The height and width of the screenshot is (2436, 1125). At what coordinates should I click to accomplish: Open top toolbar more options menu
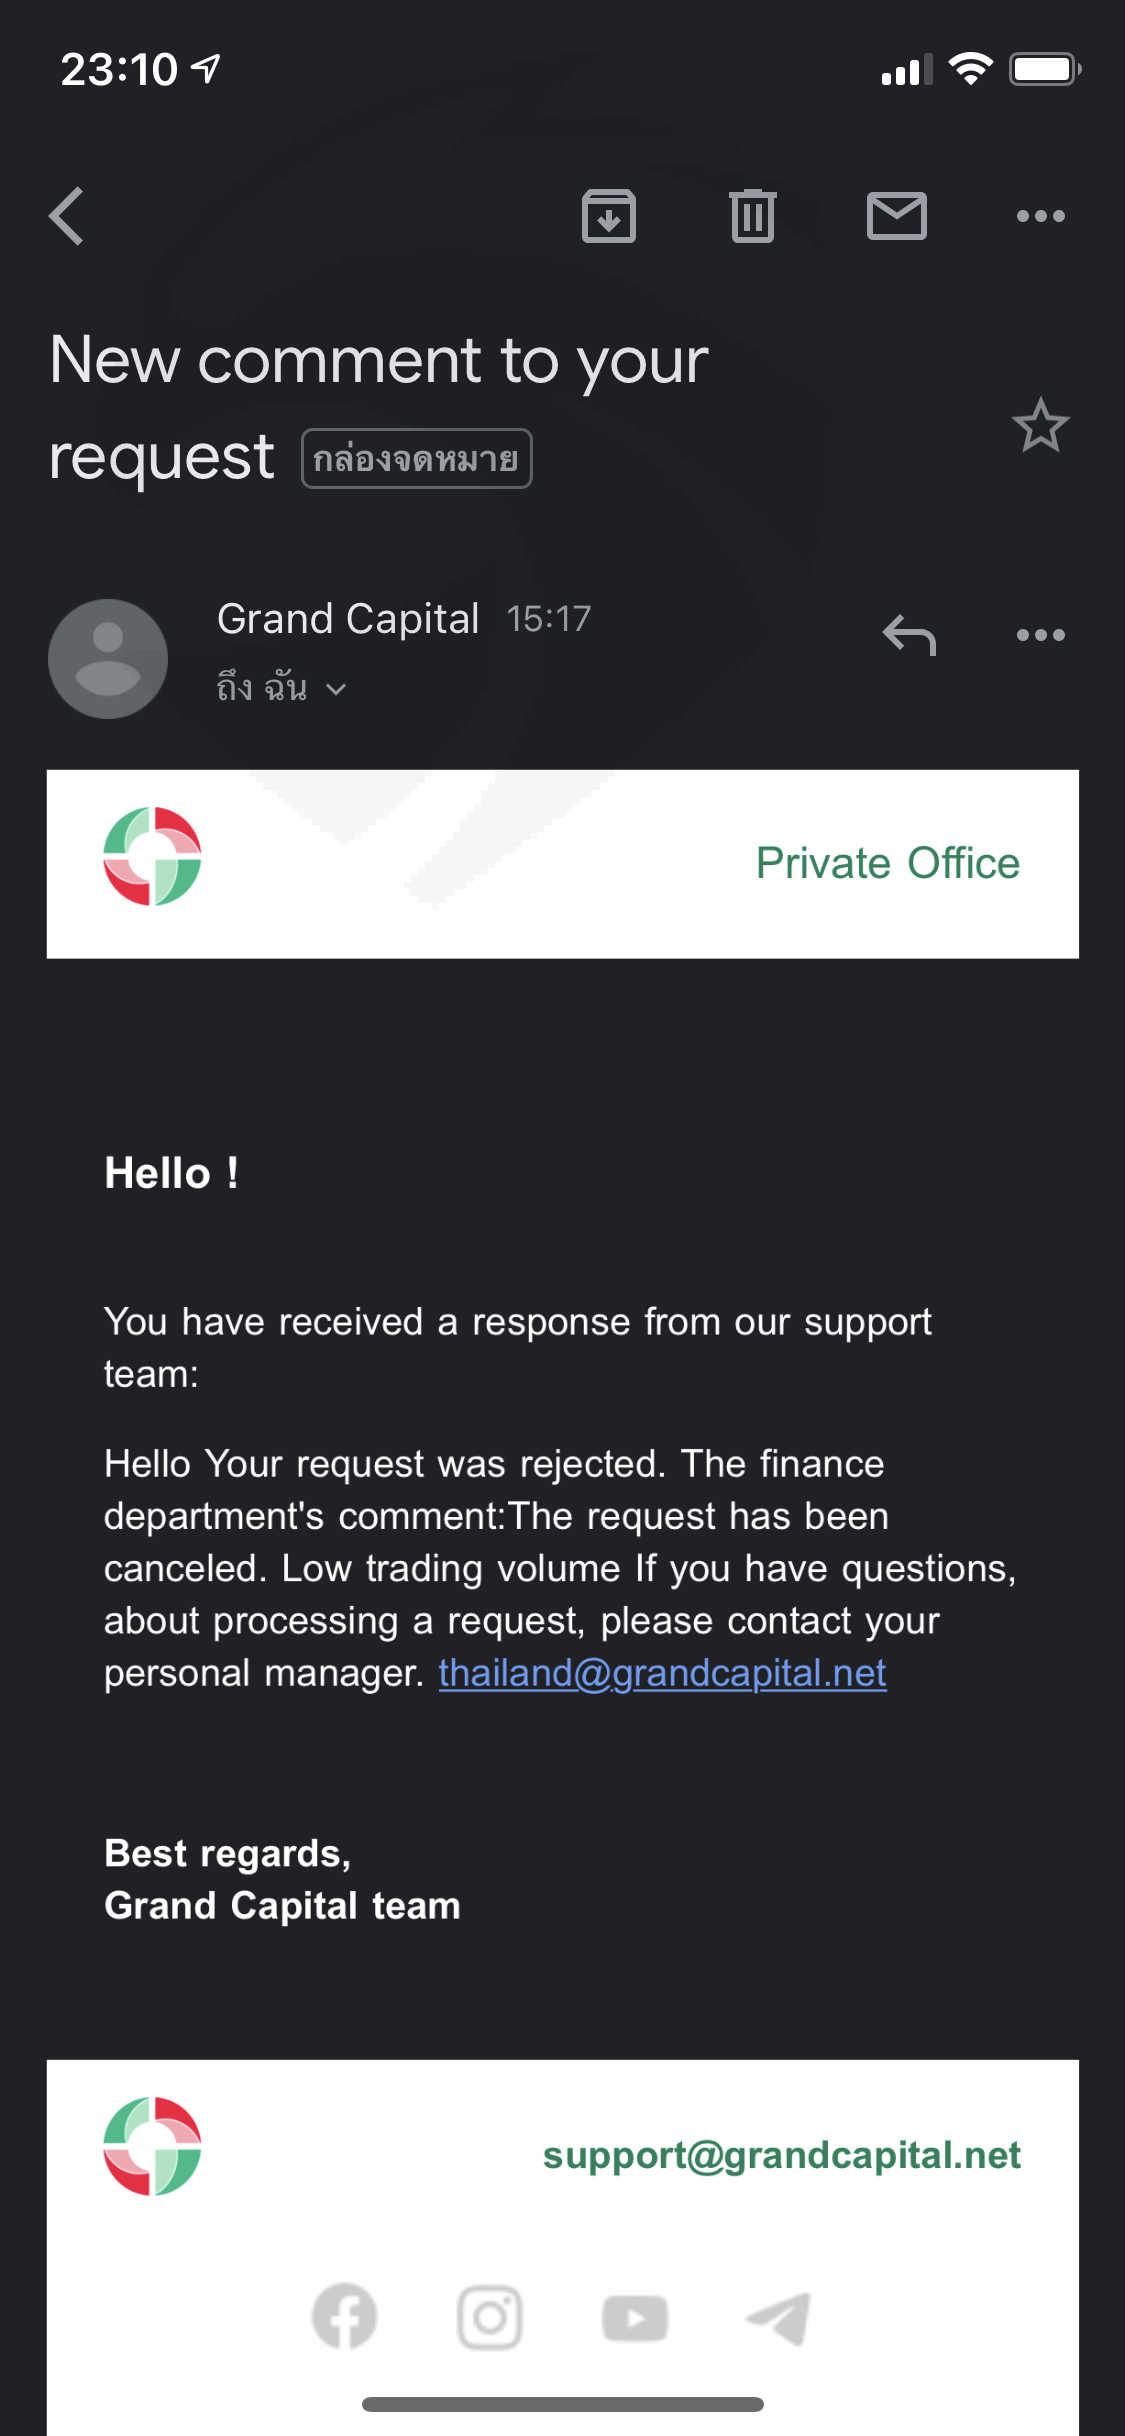click(x=1040, y=216)
